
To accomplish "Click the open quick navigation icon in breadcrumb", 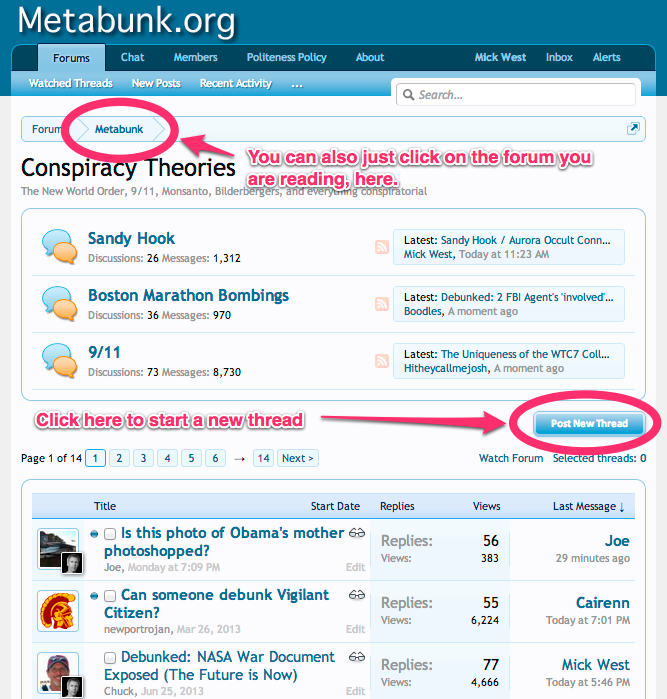I will coord(633,128).
